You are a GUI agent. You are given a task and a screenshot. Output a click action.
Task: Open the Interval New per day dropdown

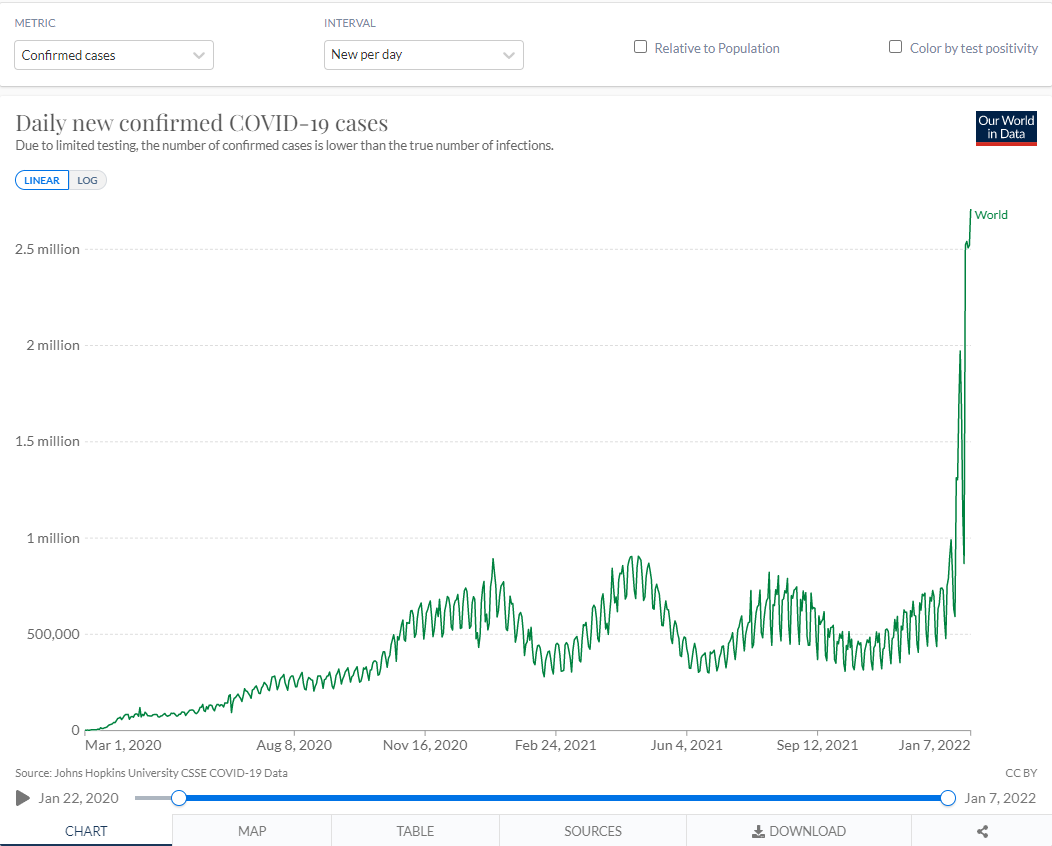click(x=423, y=55)
